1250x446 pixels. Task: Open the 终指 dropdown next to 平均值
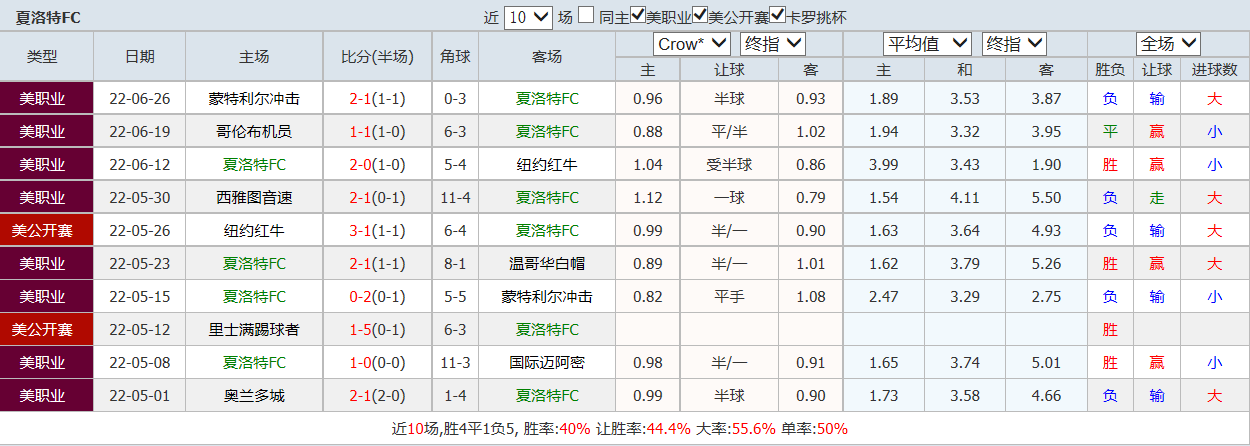tap(1013, 44)
